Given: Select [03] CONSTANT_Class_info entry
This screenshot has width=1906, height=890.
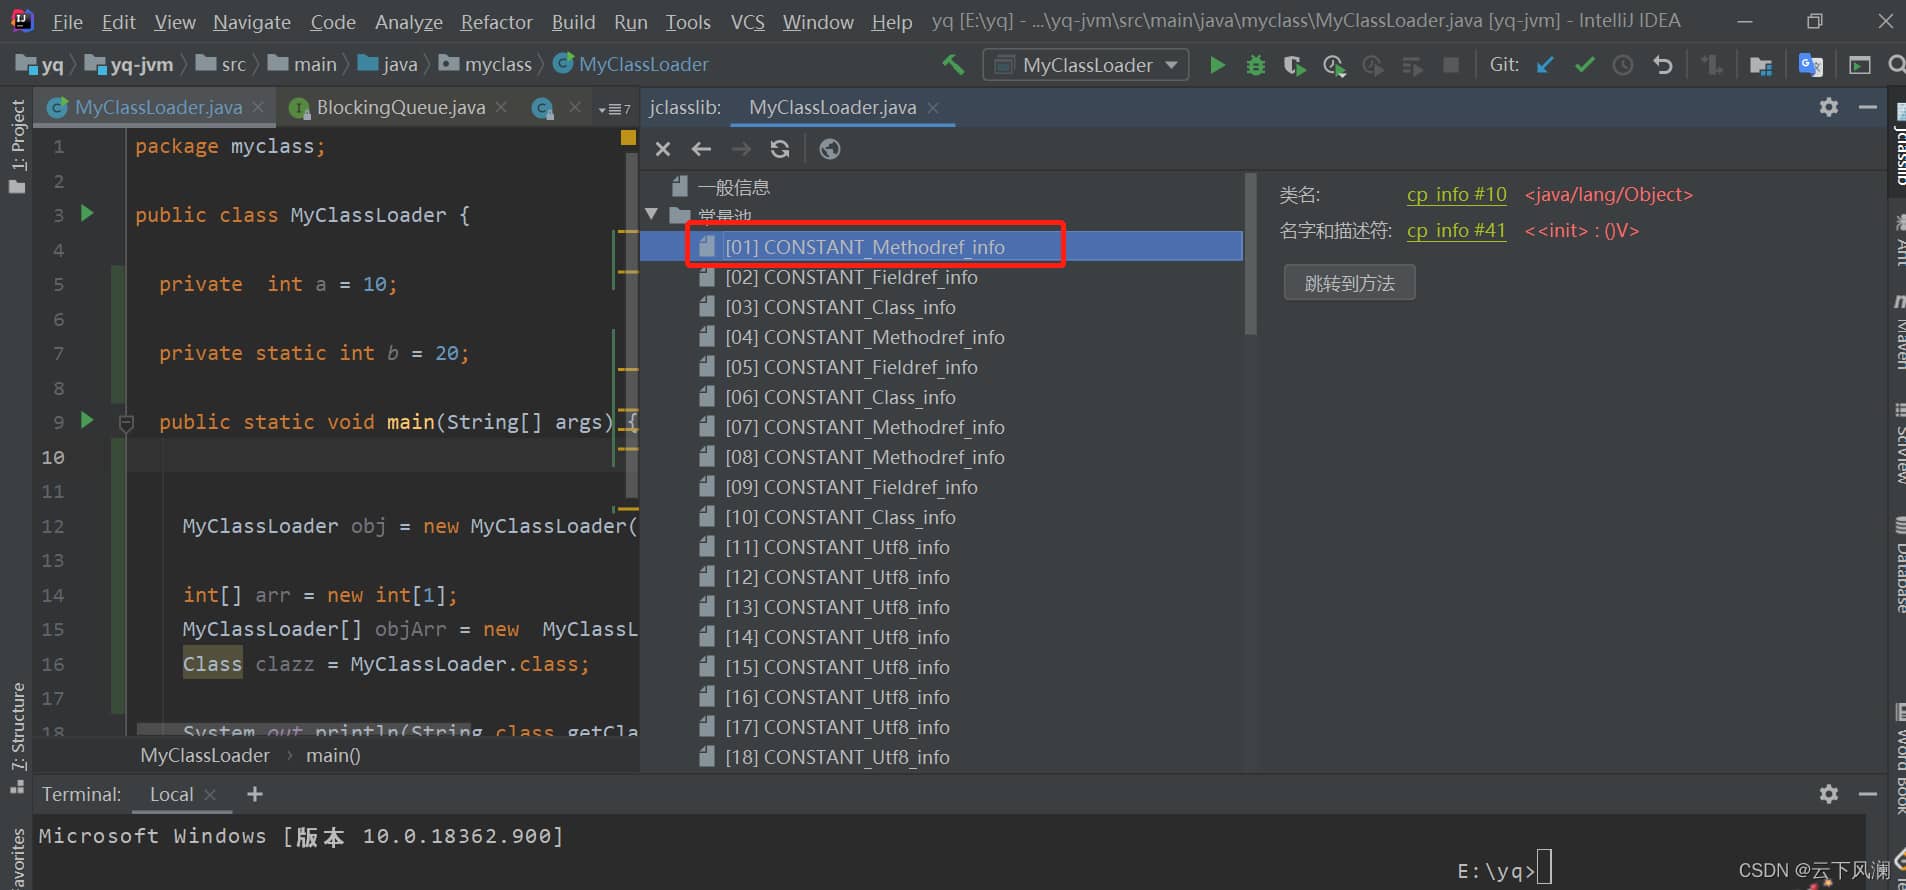Looking at the screenshot, I should (x=840, y=307).
